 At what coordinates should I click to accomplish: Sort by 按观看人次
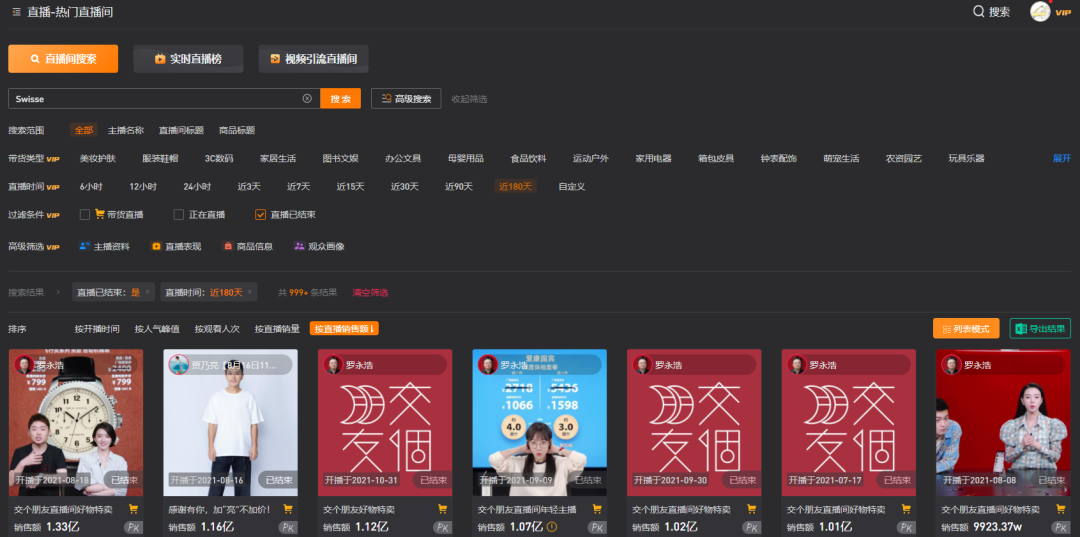point(217,329)
